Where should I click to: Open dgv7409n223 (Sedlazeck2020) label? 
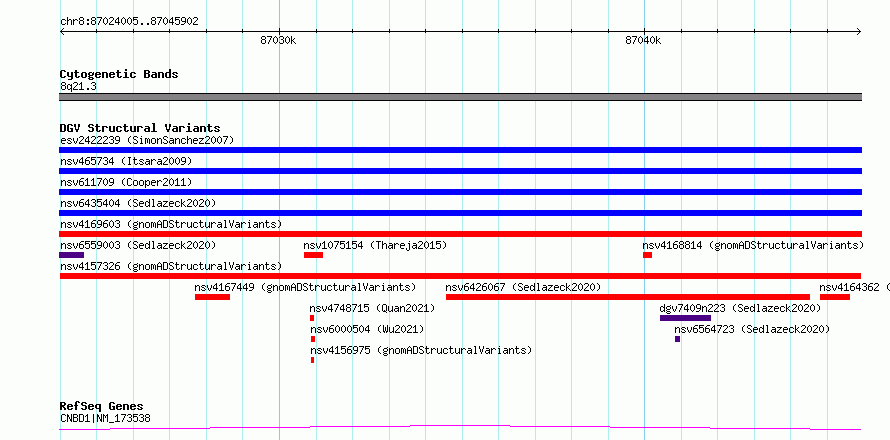[740, 308]
